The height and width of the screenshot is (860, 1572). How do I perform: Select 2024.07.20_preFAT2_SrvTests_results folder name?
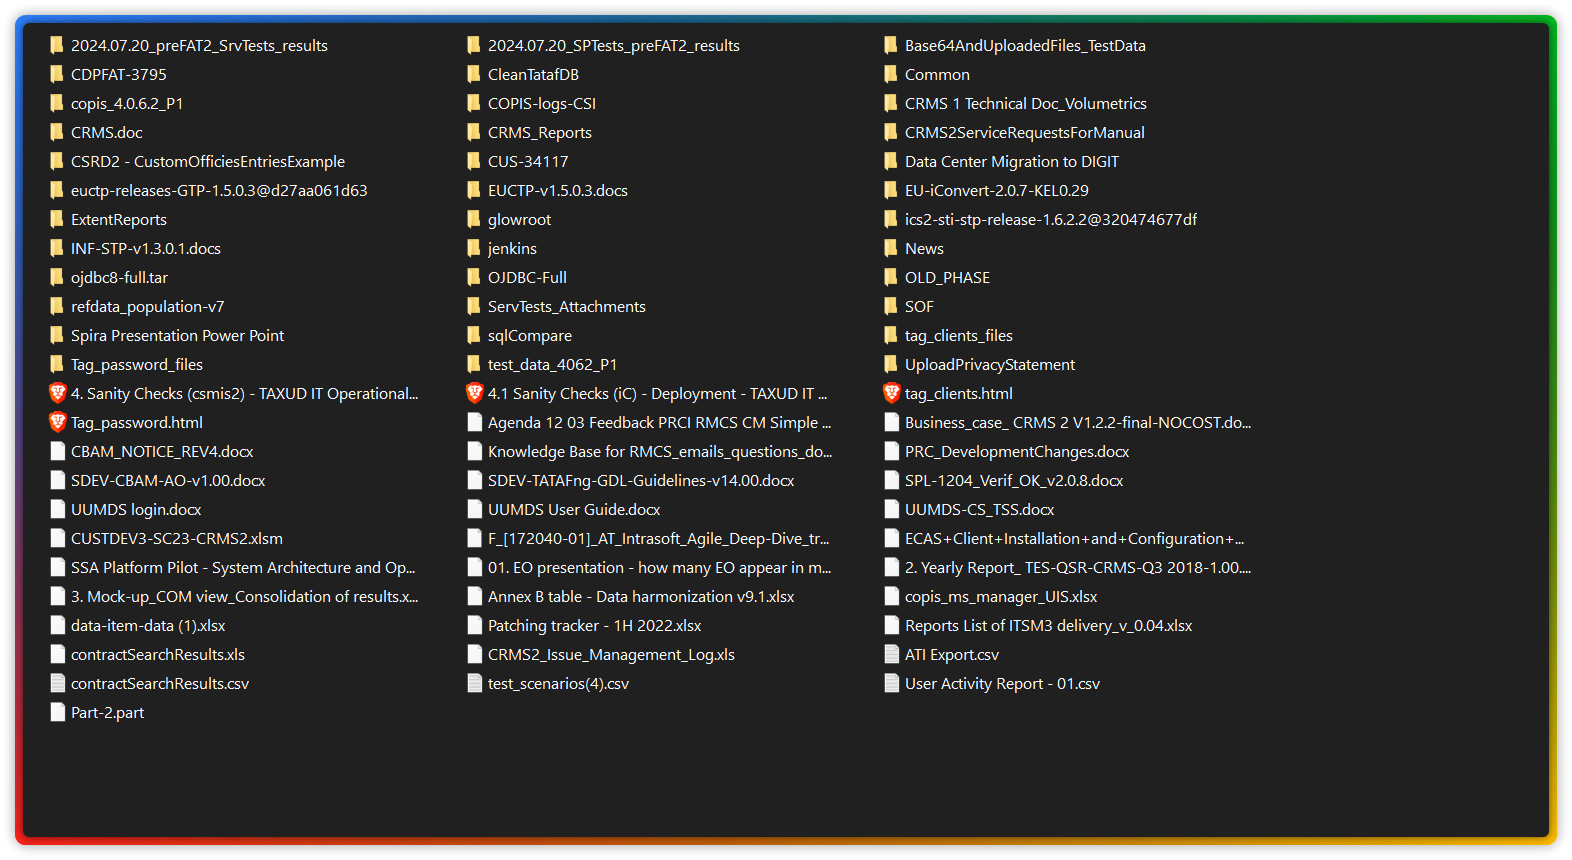click(x=199, y=46)
